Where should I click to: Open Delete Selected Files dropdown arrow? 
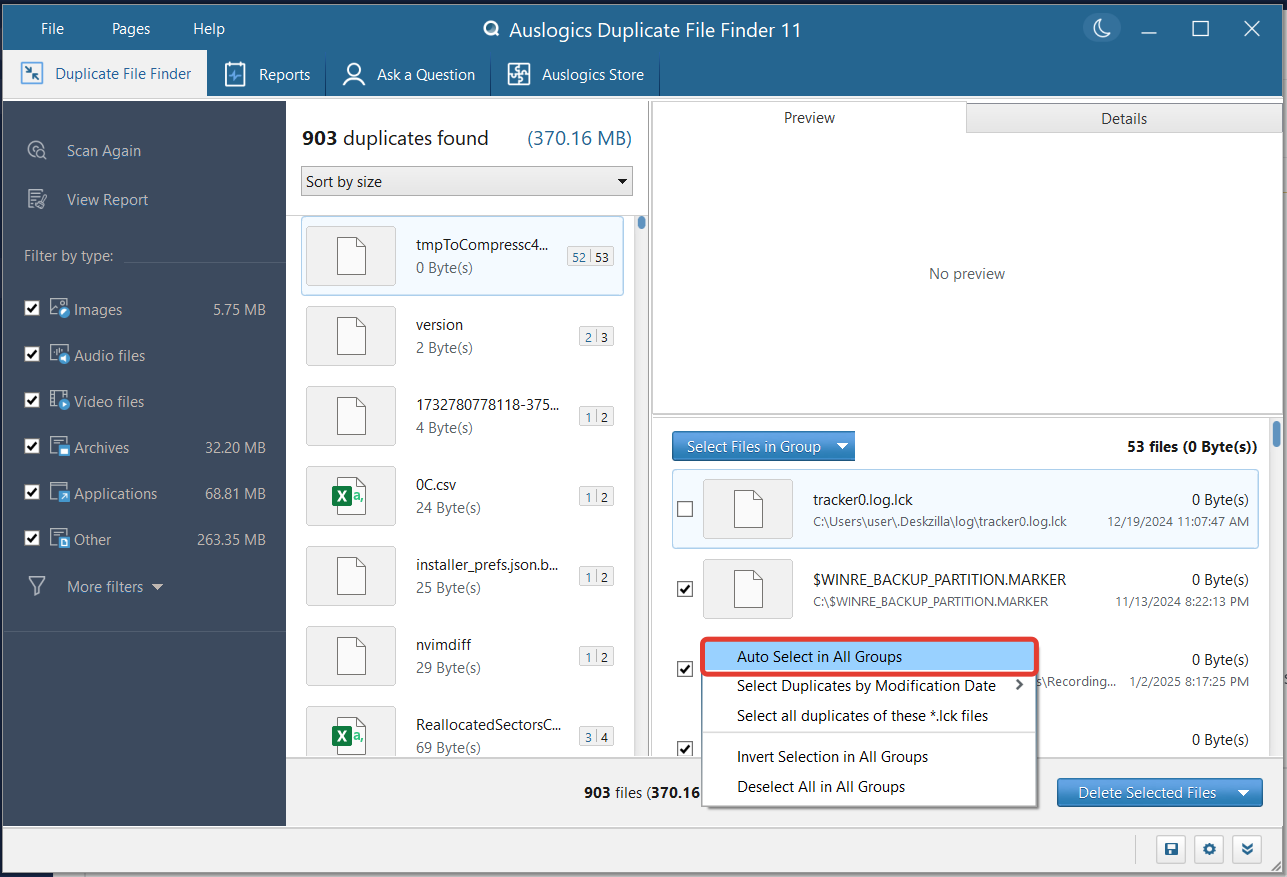click(1244, 793)
